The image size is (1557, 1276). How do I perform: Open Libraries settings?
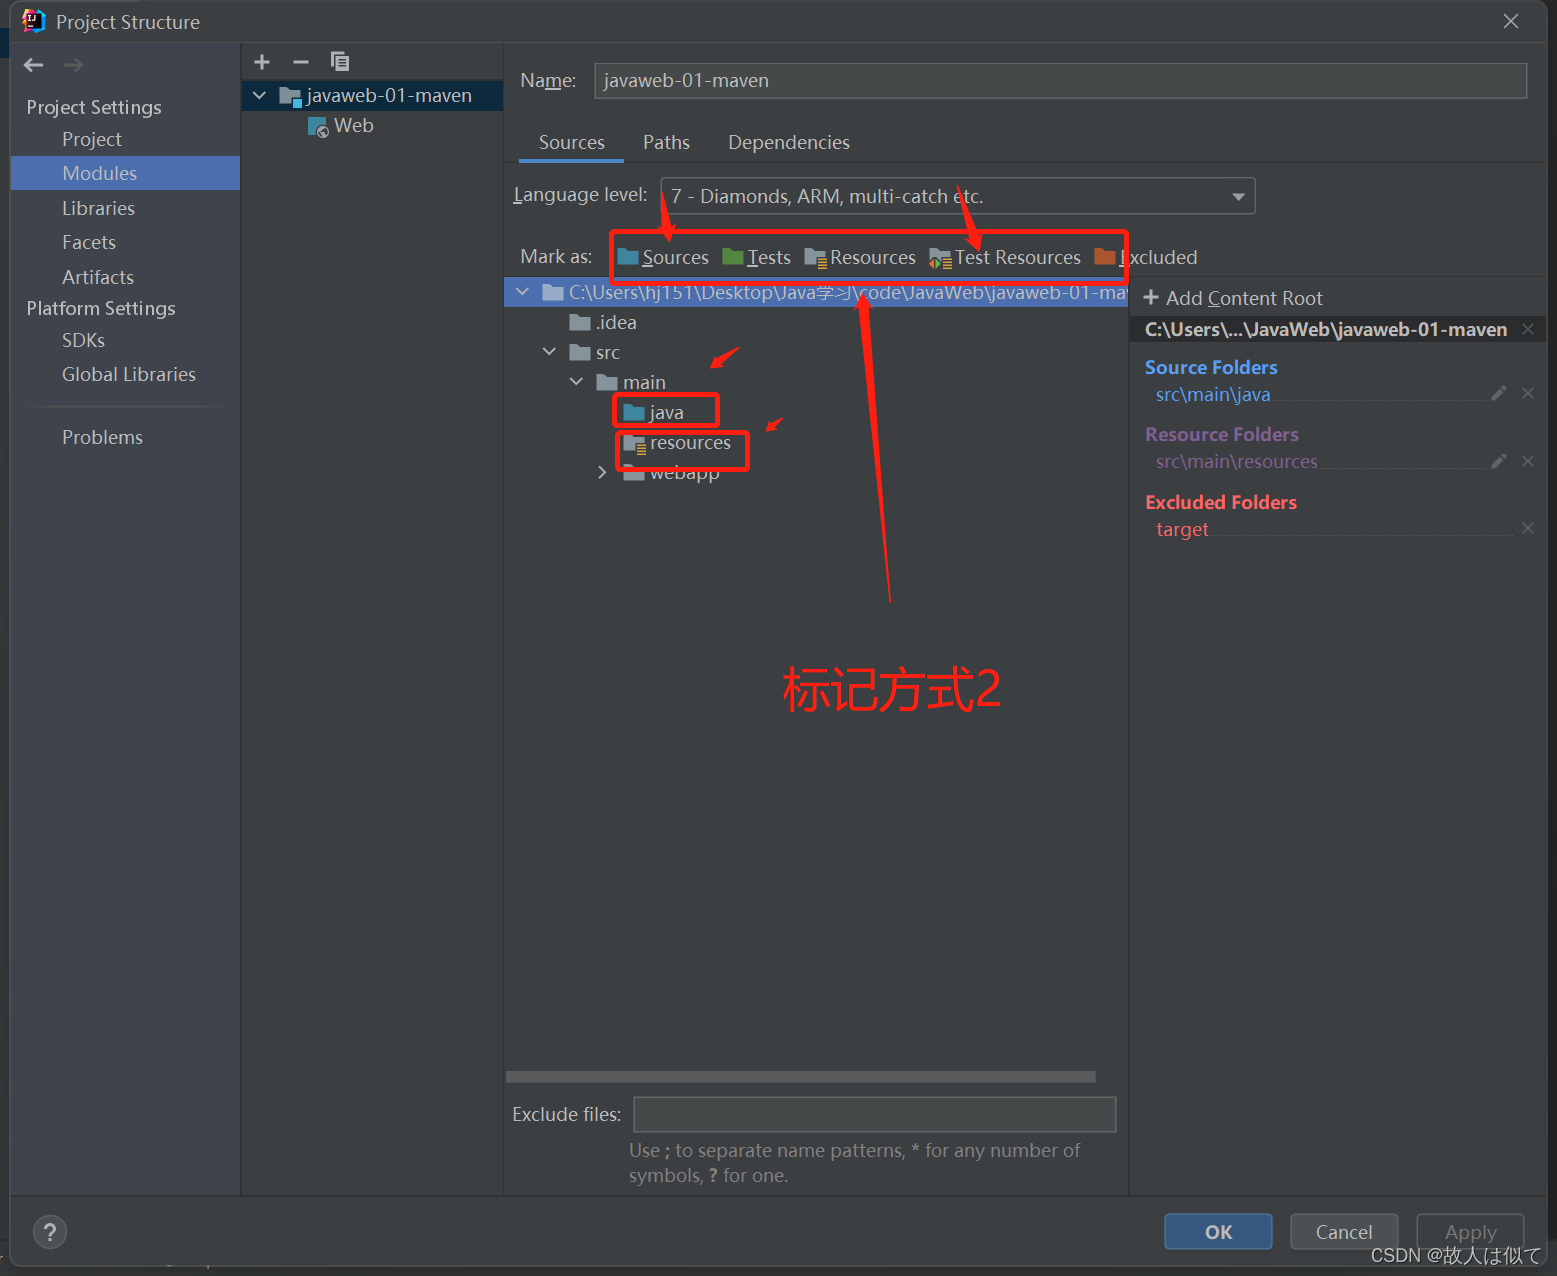click(x=98, y=208)
